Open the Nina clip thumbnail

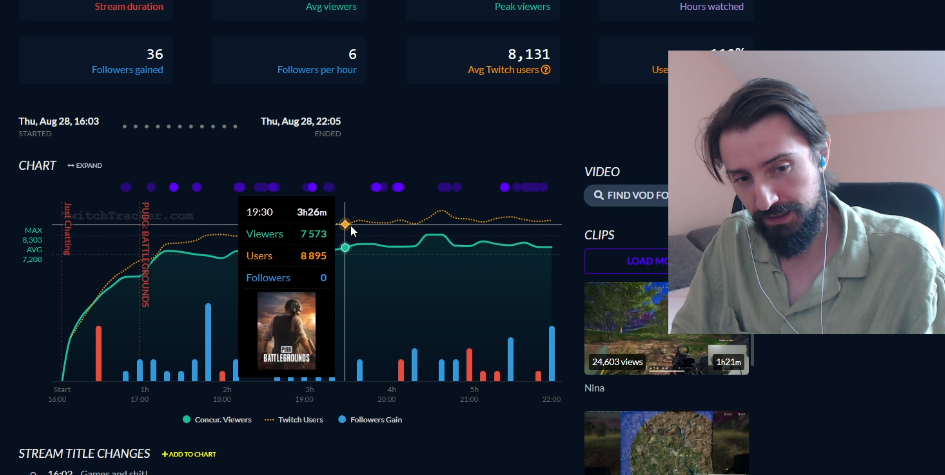tap(667, 329)
